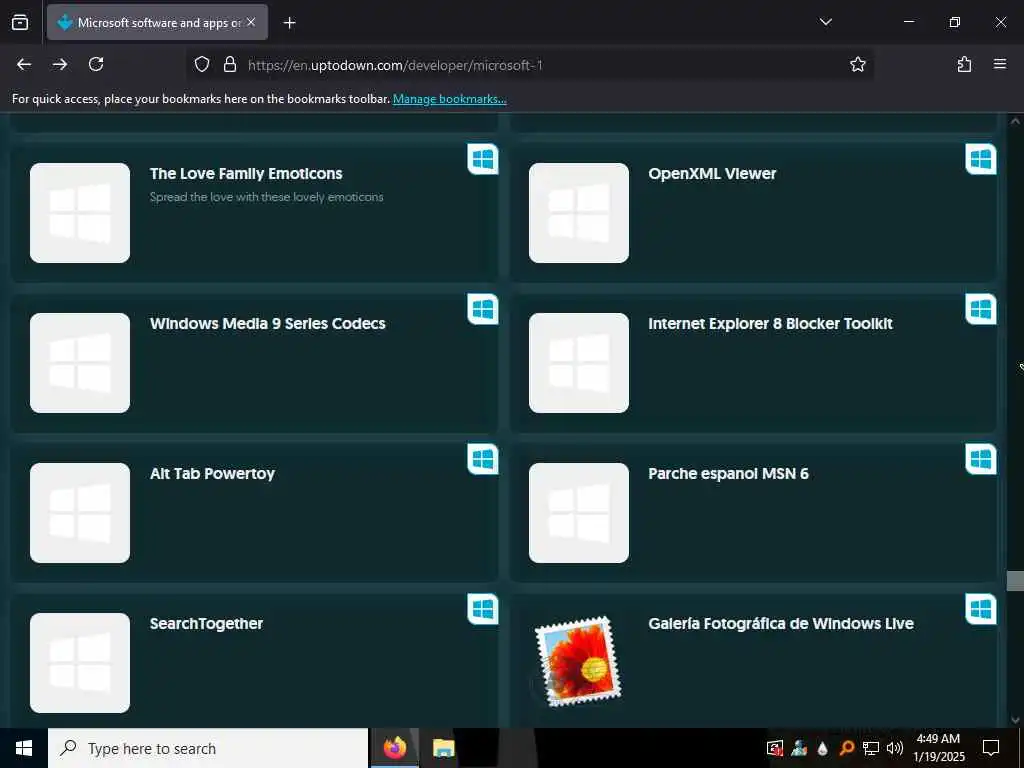The image size is (1024, 768).
Task: Open Windows Media 9 Series Codecs thumbnail
Action: pyautogui.click(x=80, y=363)
